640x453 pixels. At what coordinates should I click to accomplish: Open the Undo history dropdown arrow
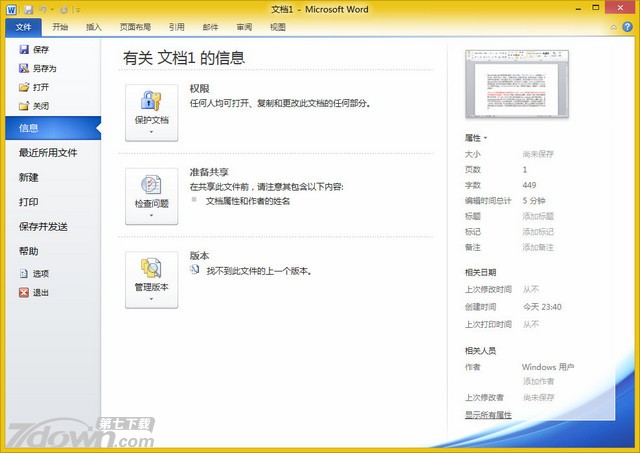point(52,10)
